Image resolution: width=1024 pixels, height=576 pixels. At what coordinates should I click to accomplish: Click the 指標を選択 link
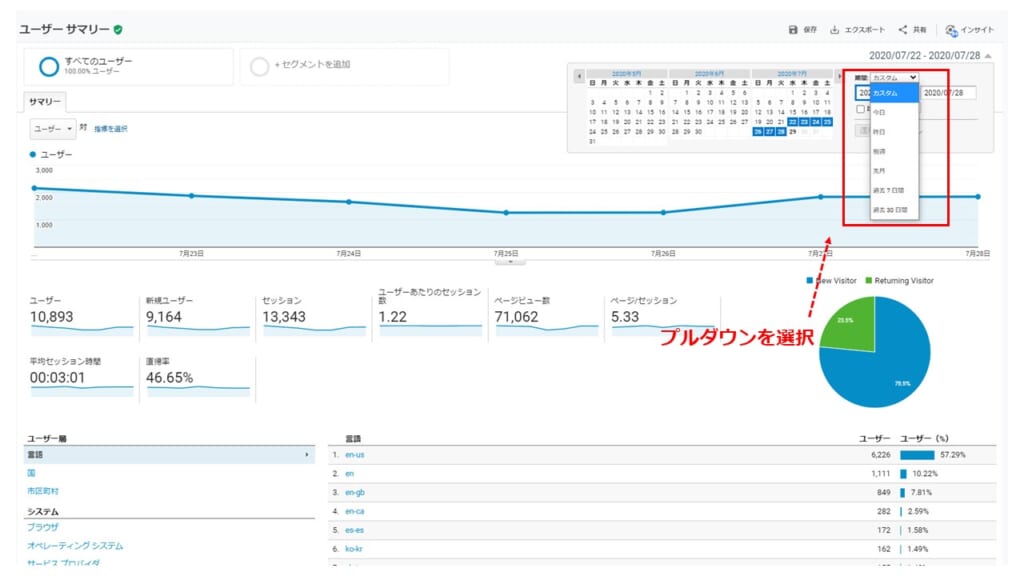coord(110,129)
